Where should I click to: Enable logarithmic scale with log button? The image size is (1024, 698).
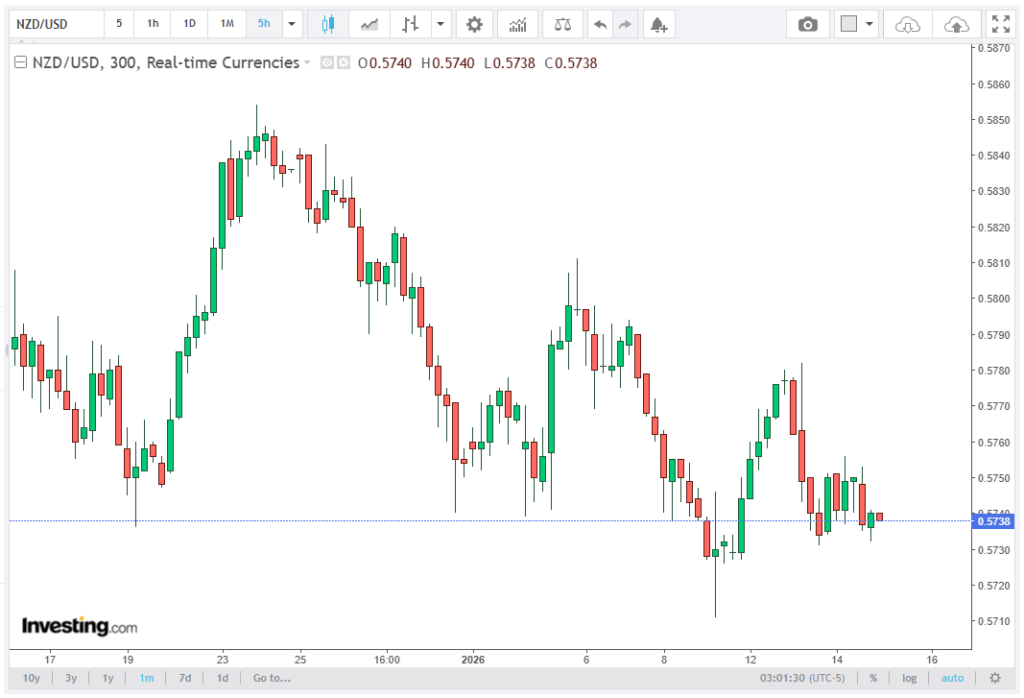[909, 678]
